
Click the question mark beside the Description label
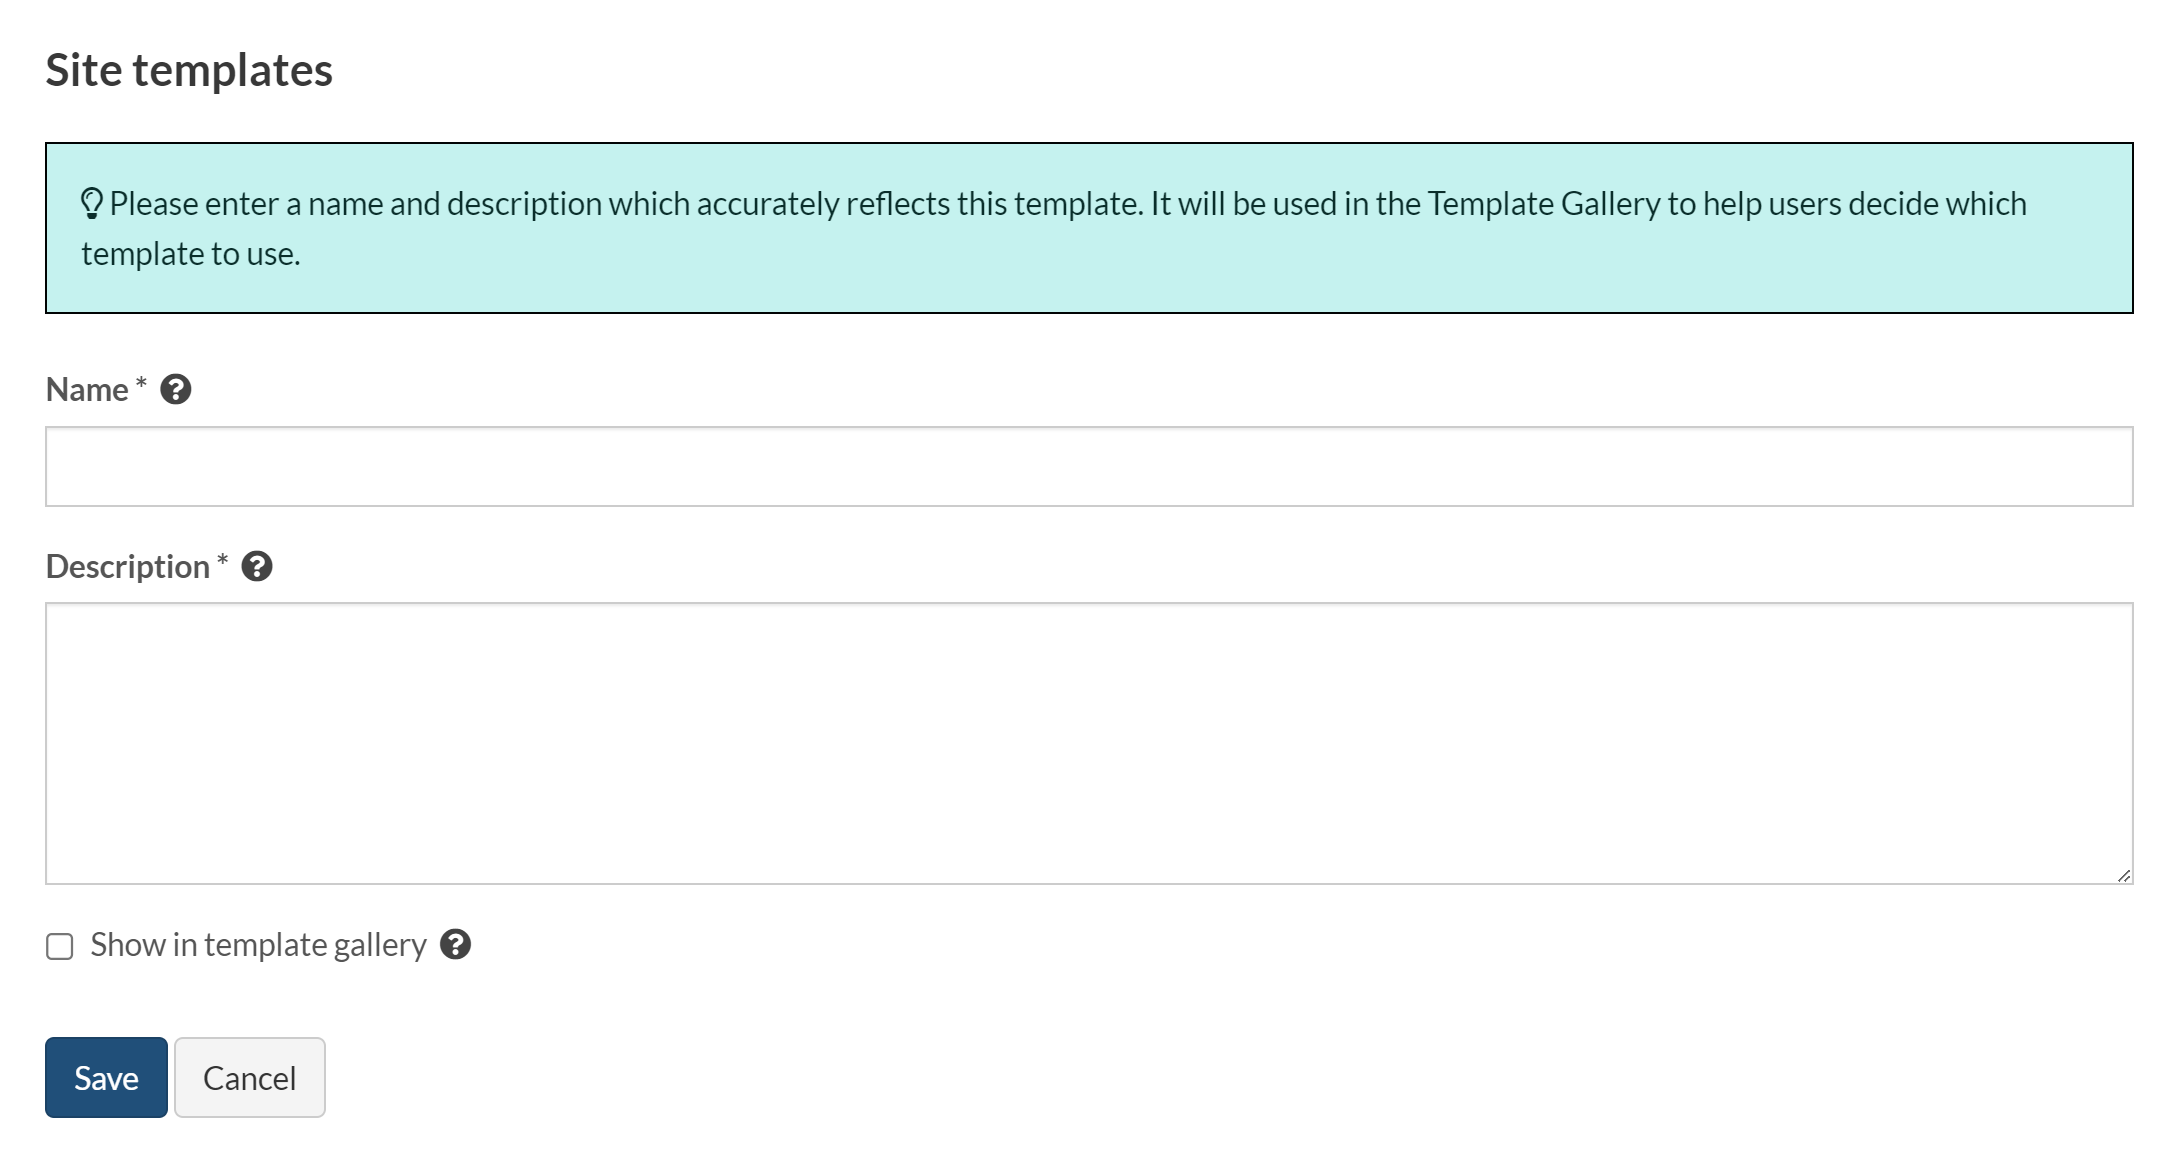pos(257,567)
